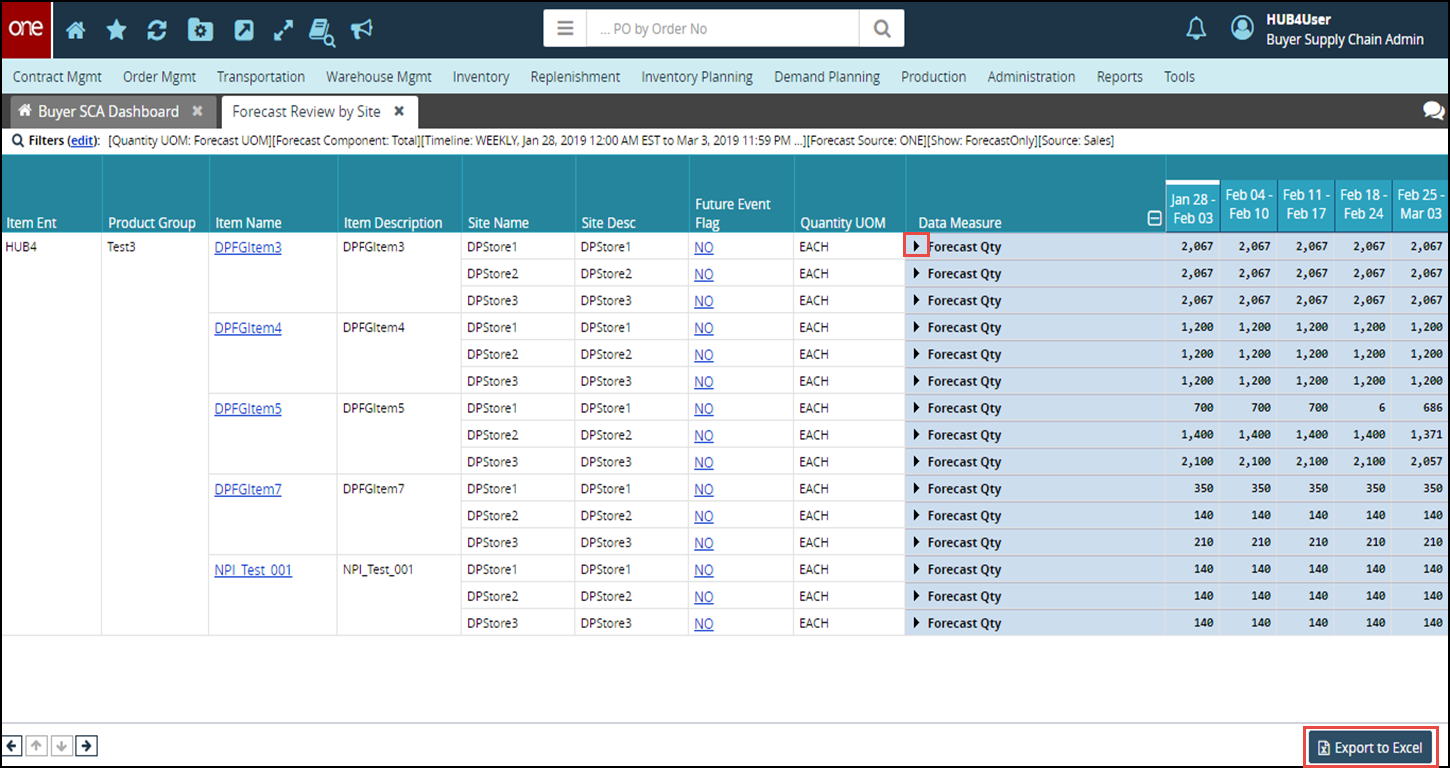Open the chat bubbles icon
1450x768 pixels.
[x=1433, y=111]
